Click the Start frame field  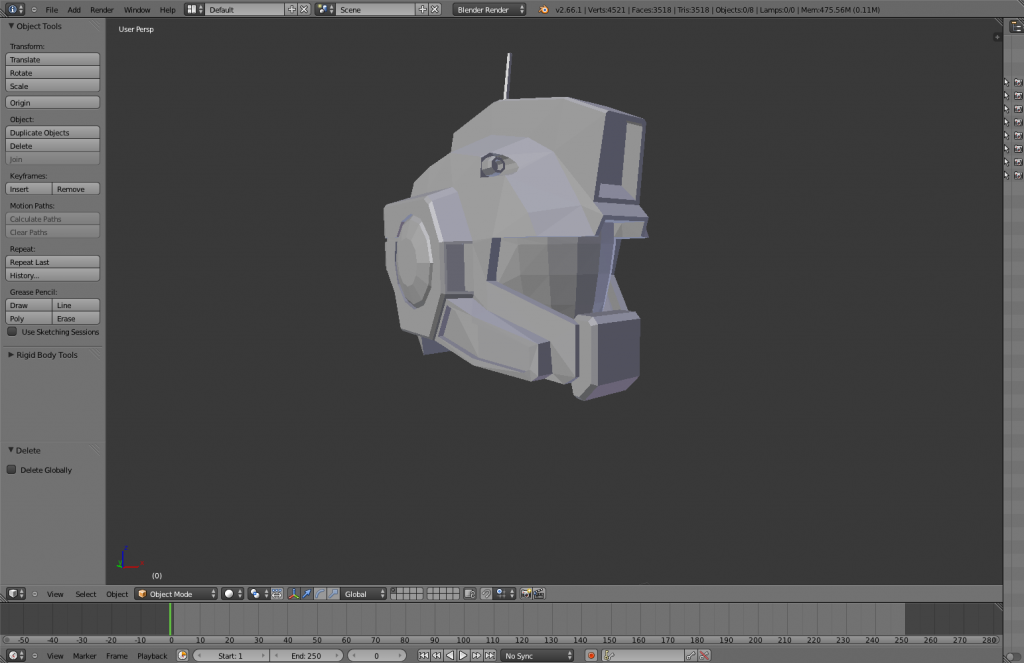tap(231, 655)
